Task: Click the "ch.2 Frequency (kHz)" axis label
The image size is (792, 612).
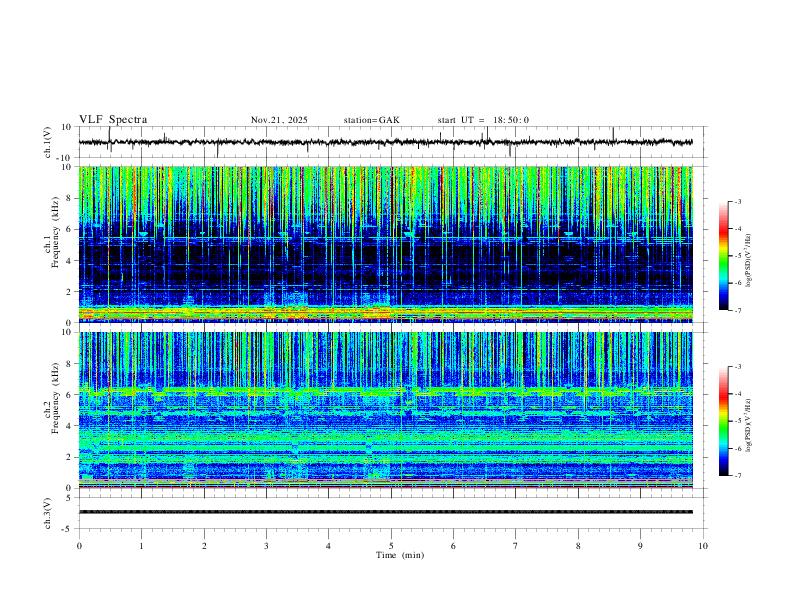Action: (x=52, y=398)
